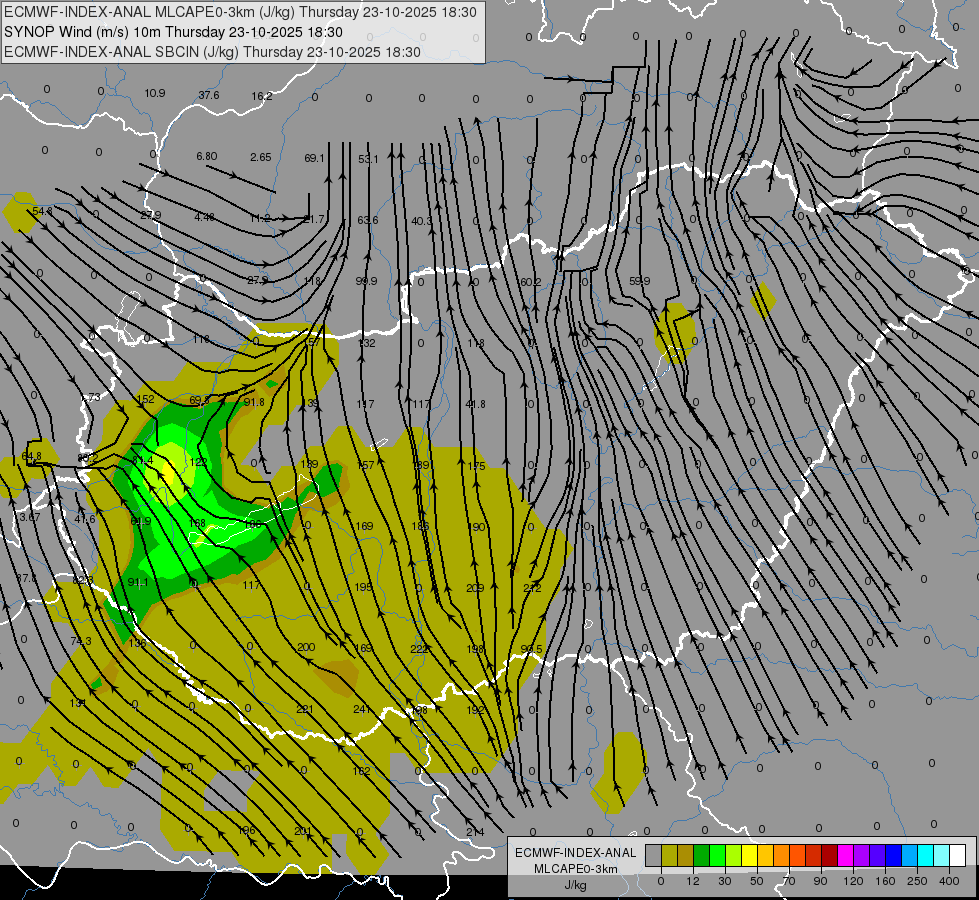
Task: Click the map value 175
Action: pos(476,466)
